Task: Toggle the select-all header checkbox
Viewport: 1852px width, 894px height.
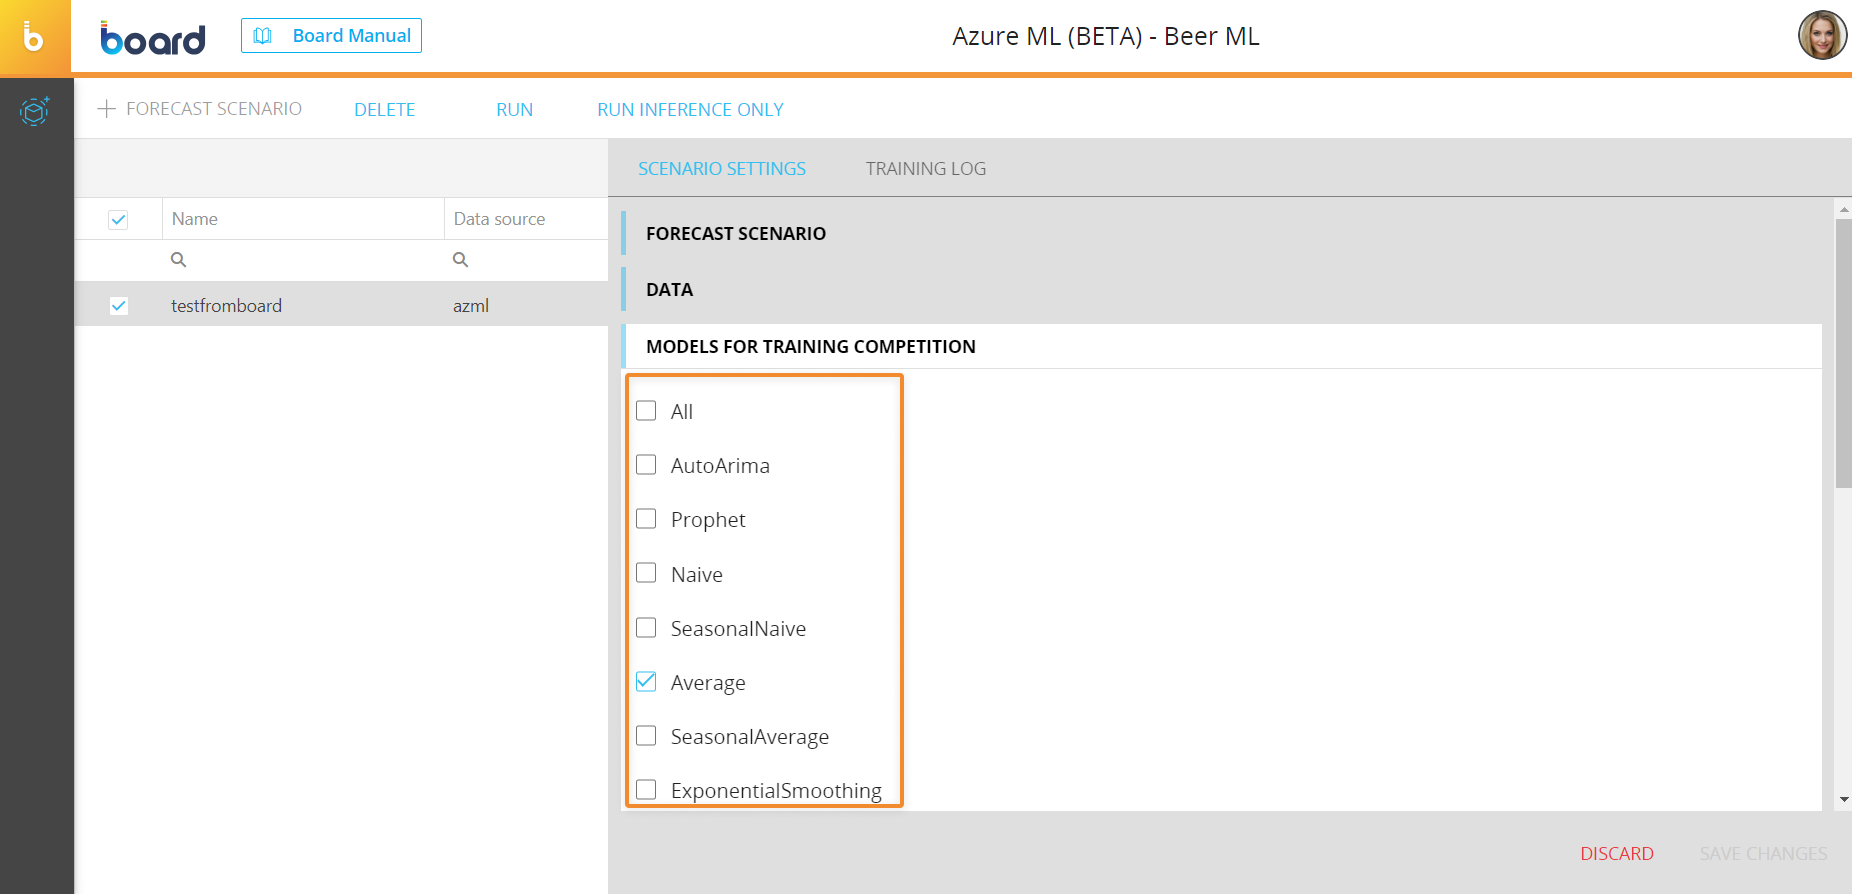Action: [x=118, y=219]
